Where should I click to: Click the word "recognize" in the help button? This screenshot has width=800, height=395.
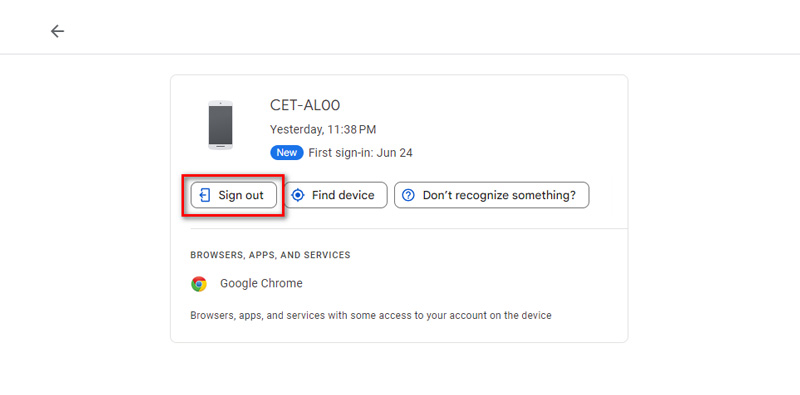pos(479,196)
